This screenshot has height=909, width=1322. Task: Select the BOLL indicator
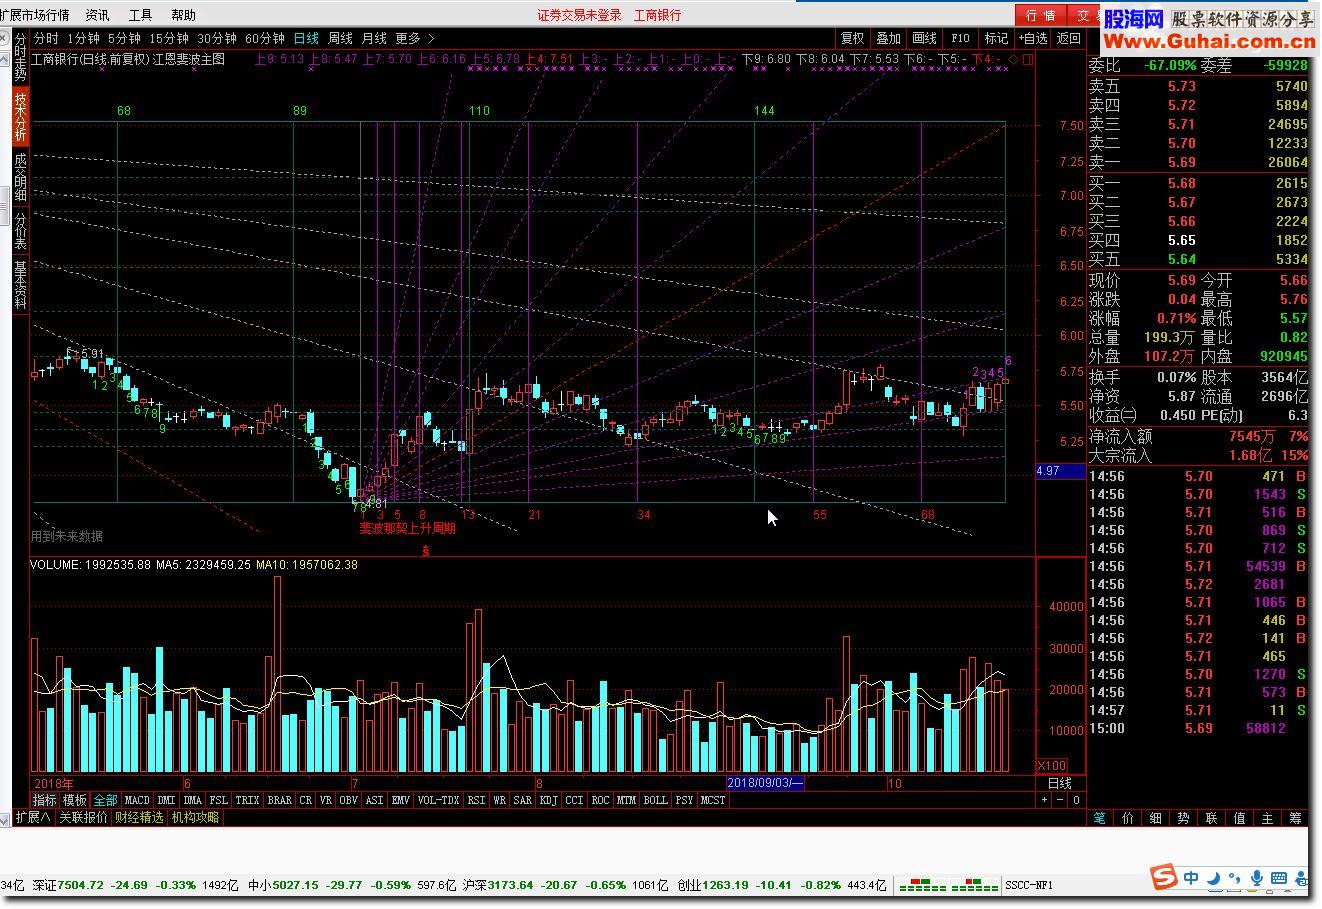(x=655, y=800)
